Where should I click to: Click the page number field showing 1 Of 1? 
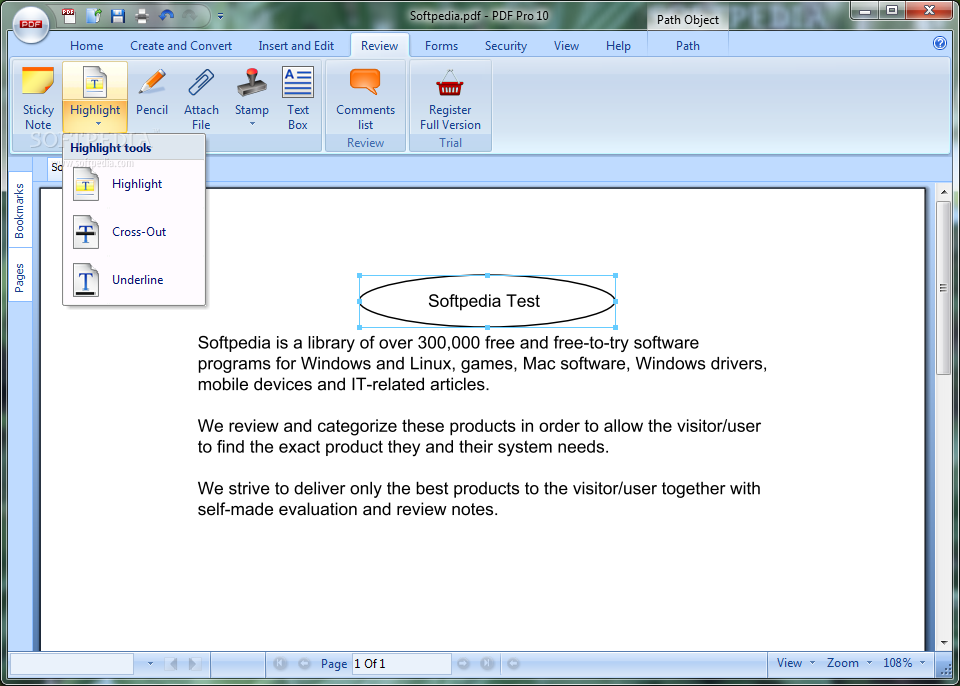[x=402, y=664]
